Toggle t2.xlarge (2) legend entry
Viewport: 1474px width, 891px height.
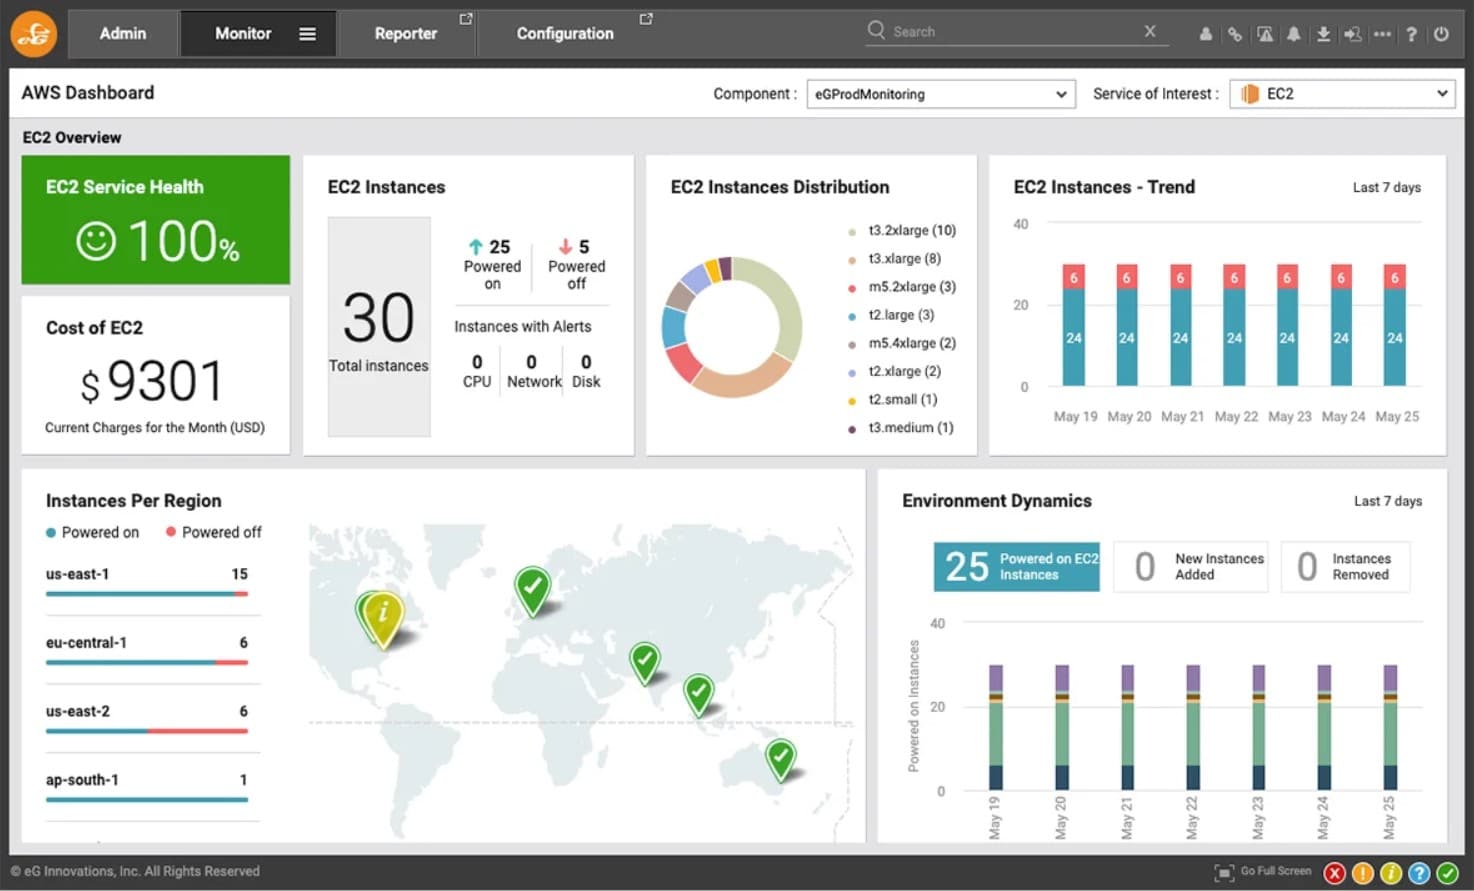click(894, 371)
